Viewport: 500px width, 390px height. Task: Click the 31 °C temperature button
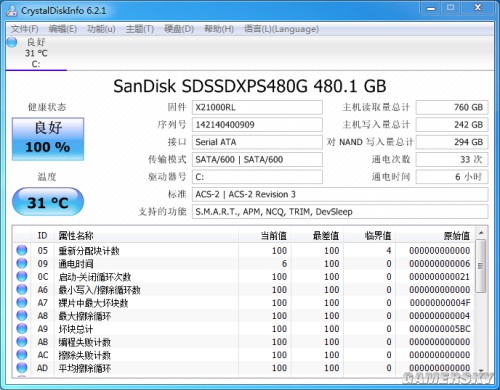[48, 202]
